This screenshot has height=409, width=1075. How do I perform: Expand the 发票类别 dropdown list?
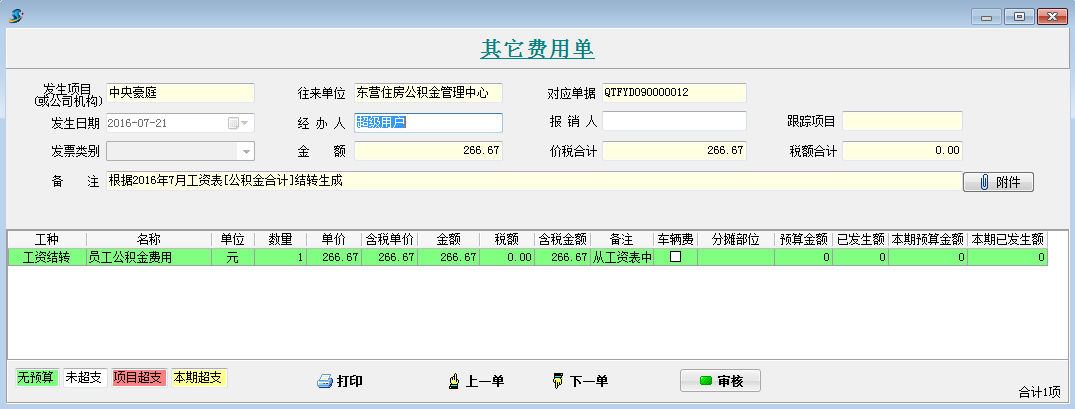pos(245,151)
